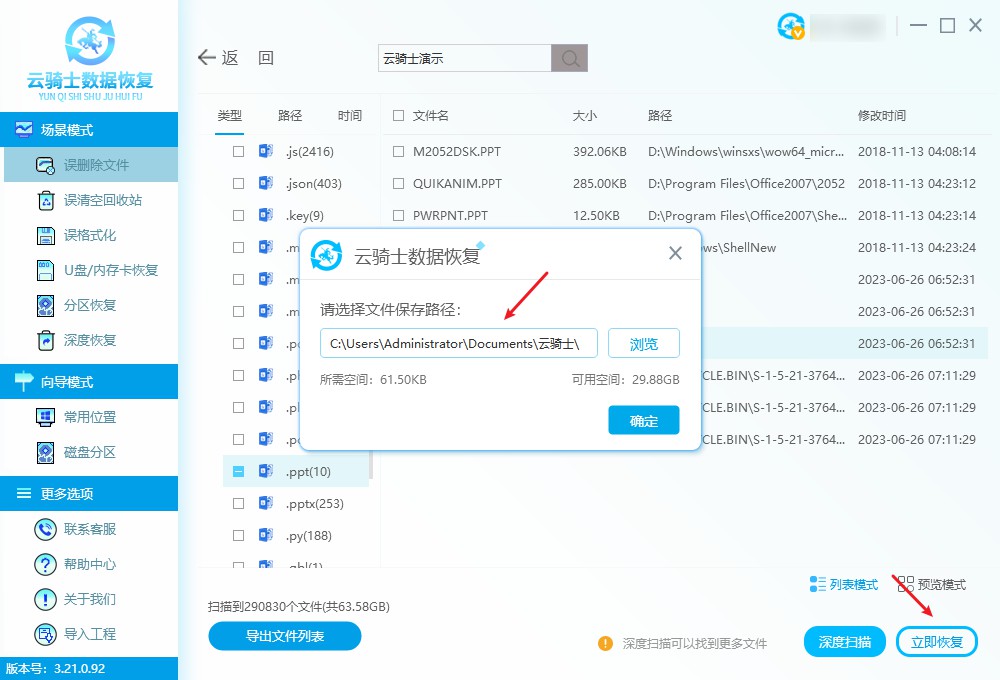The width and height of the screenshot is (1000, 680).
Task: Select the 分区恢复 option
Action: (90, 306)
